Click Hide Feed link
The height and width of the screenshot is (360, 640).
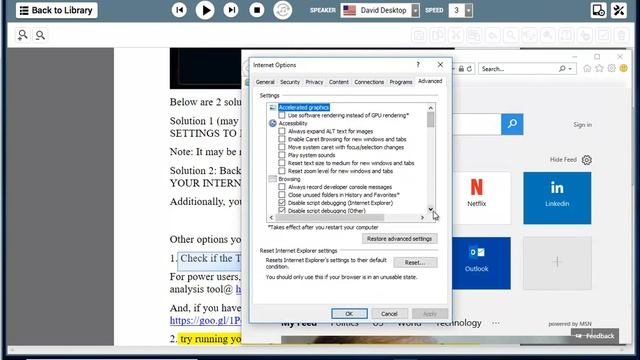point(563,160)
